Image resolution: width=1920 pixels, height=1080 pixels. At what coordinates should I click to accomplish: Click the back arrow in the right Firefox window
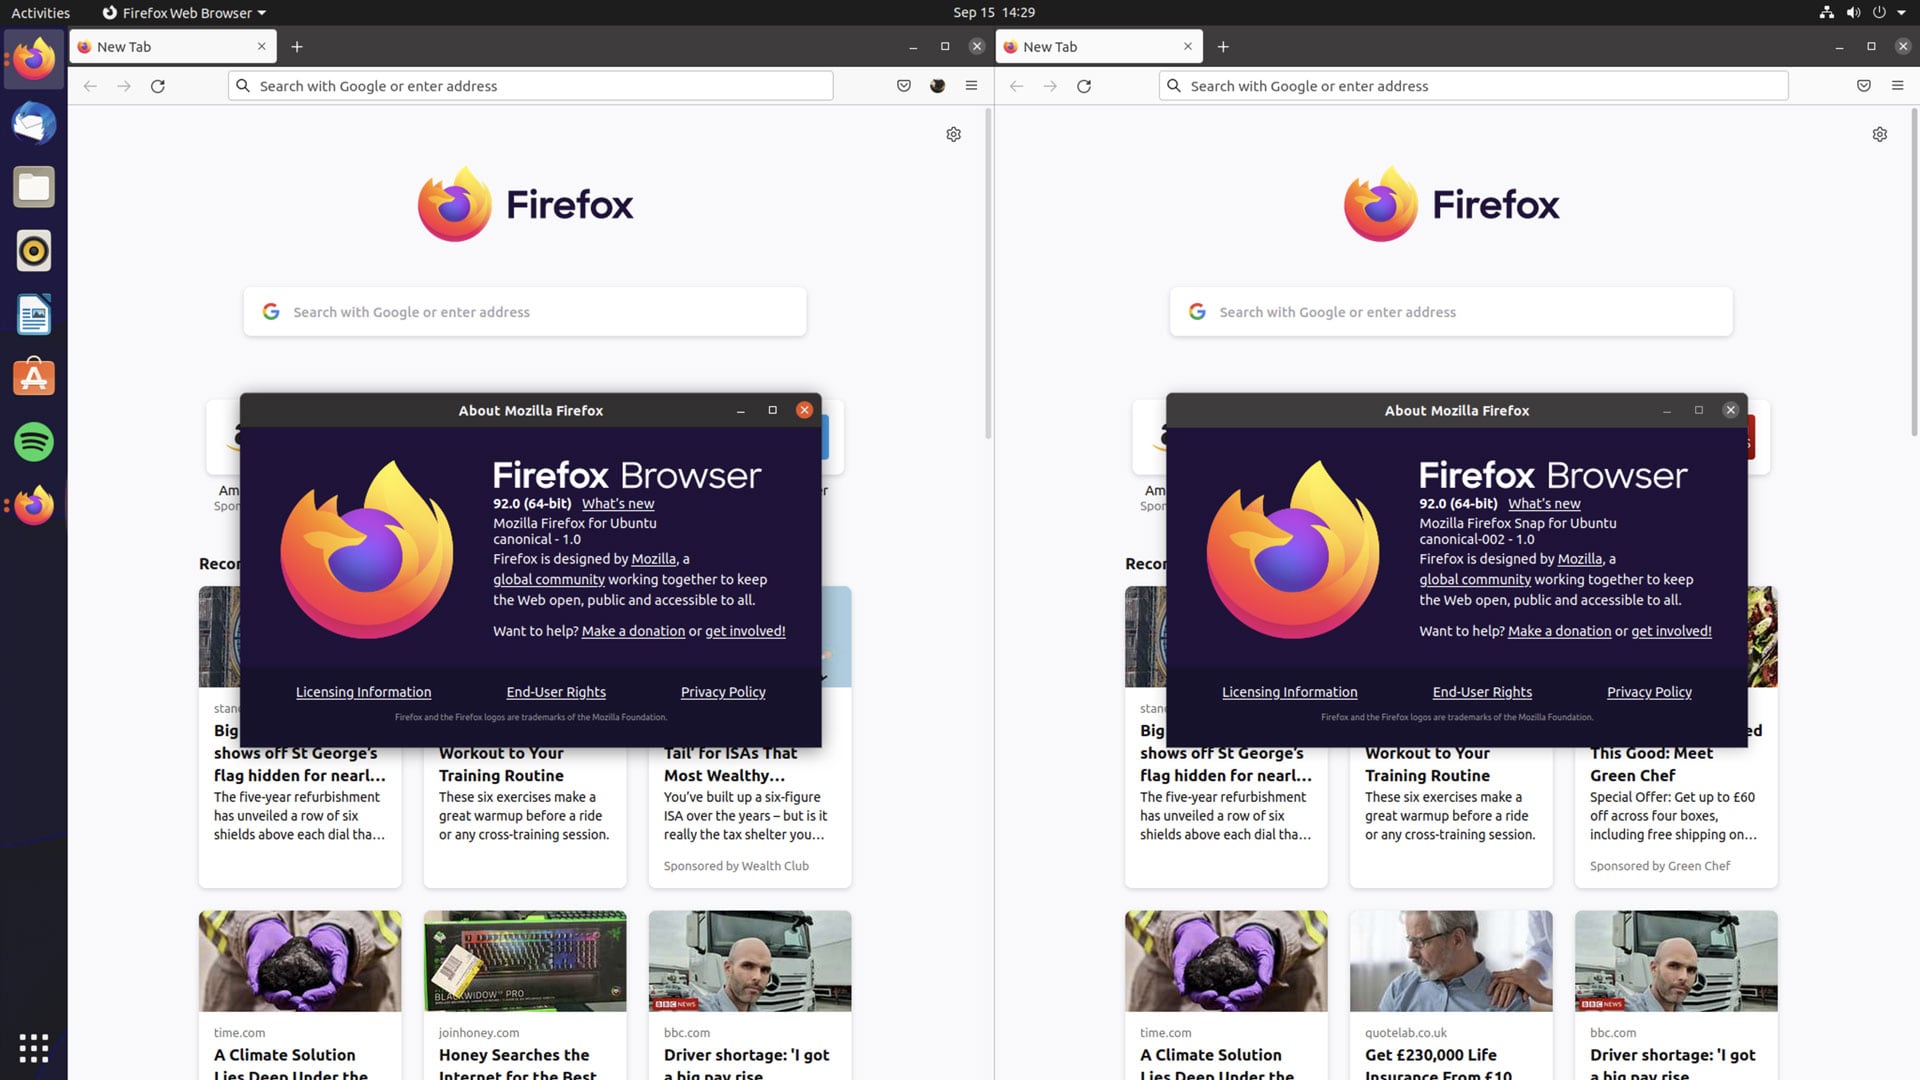pos(1016,86)
